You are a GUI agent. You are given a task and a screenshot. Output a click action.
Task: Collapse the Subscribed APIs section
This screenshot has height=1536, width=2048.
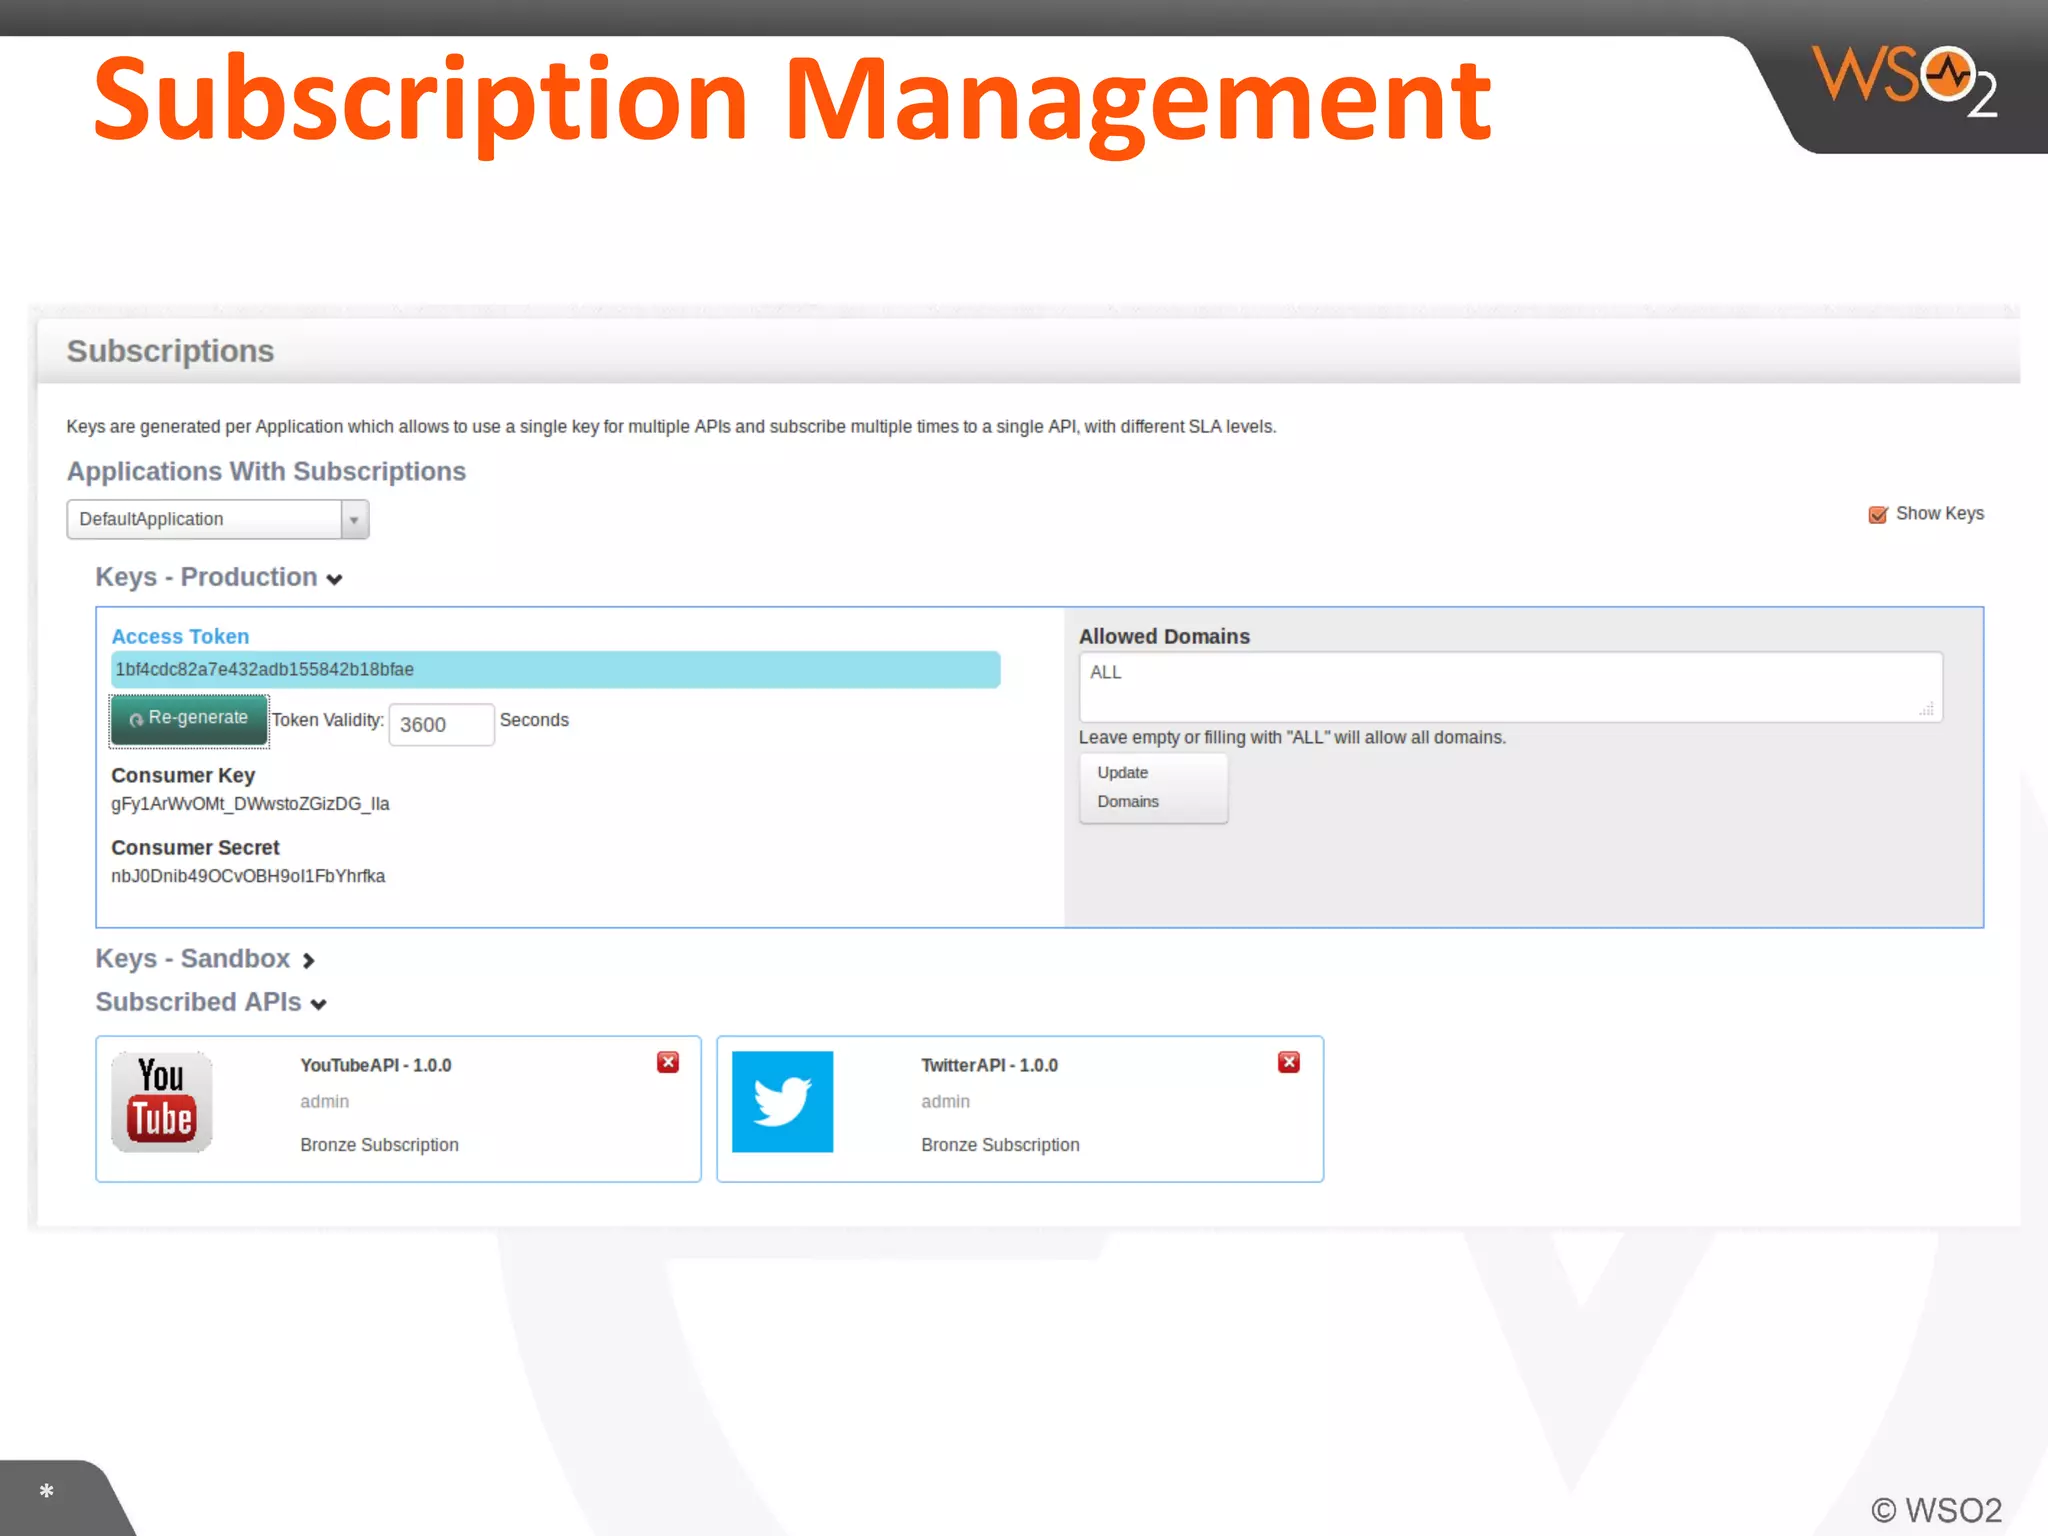(318, 1004)
